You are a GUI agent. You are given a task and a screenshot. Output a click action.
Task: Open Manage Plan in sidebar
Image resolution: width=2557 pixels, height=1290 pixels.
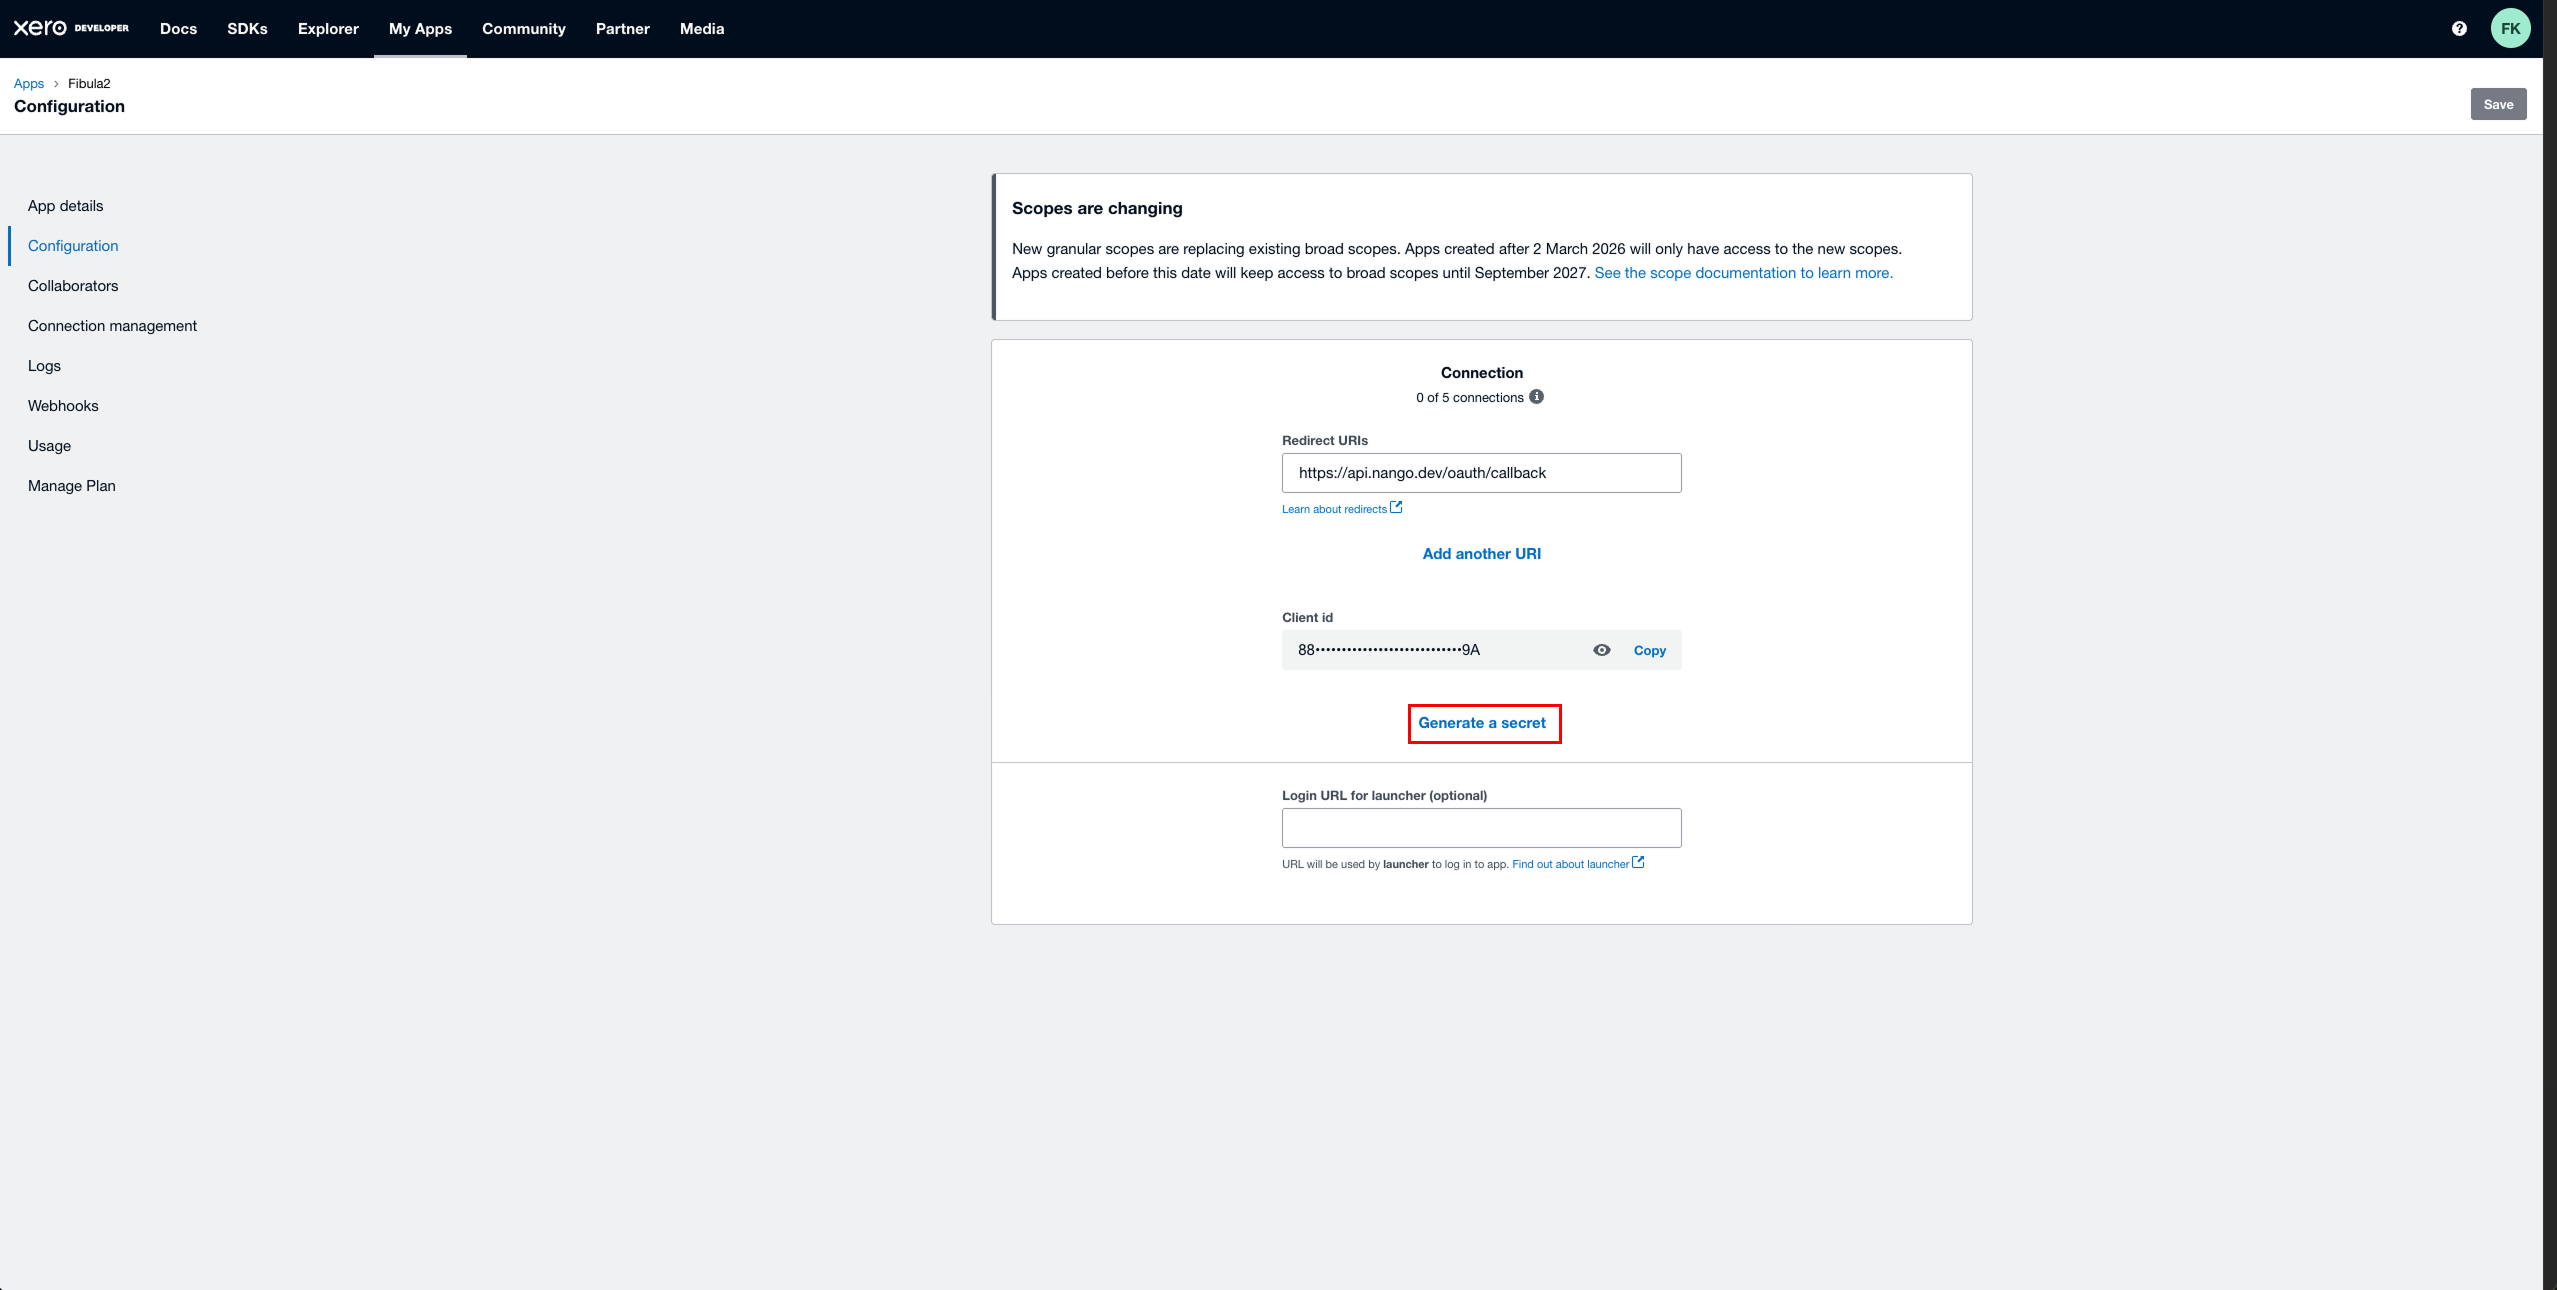(x=72, y=486)
